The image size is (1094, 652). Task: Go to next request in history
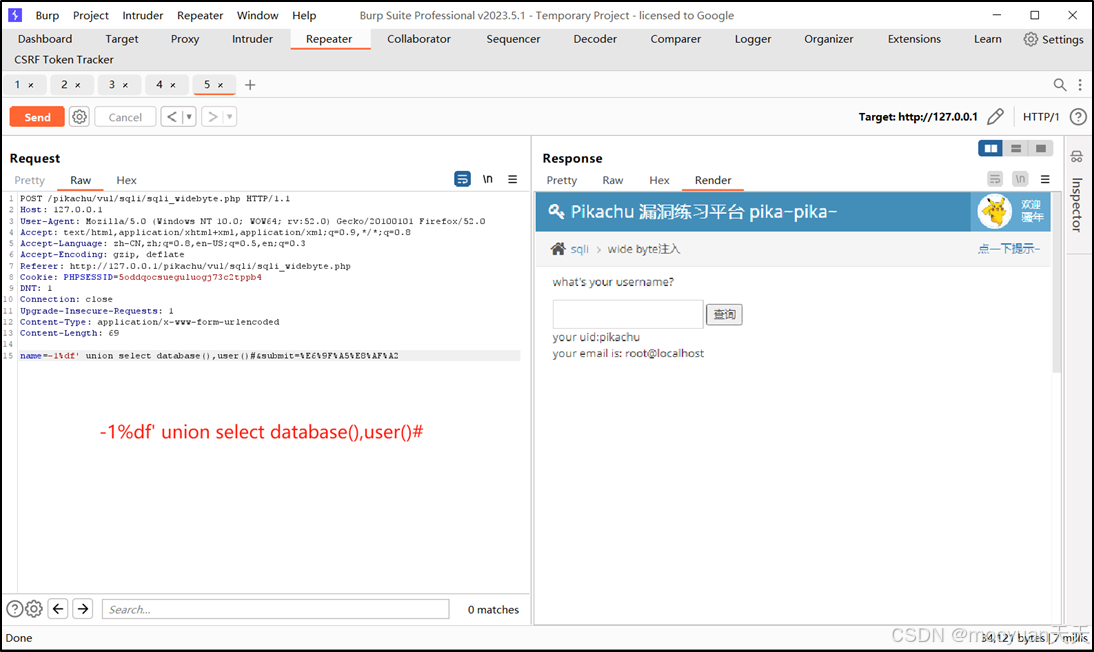coord(213,117)
